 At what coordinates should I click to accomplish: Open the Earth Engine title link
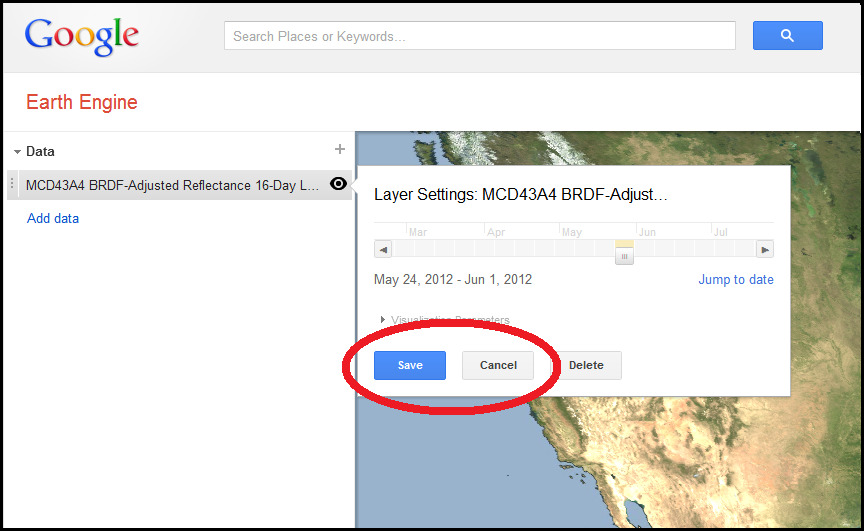[x=82, y=102]
